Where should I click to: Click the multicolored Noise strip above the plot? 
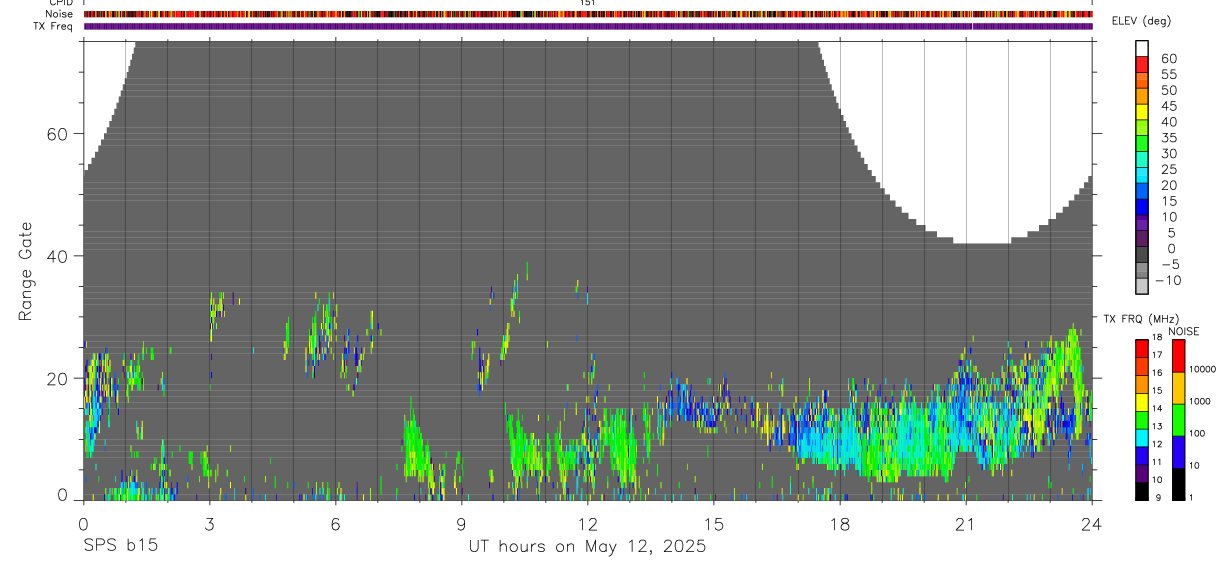[588, 14]
